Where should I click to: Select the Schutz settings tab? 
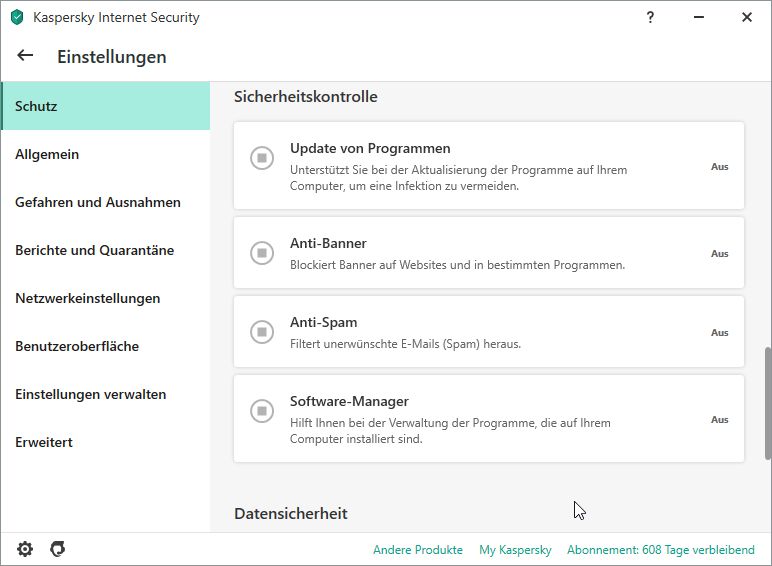(x=105, y=106)
